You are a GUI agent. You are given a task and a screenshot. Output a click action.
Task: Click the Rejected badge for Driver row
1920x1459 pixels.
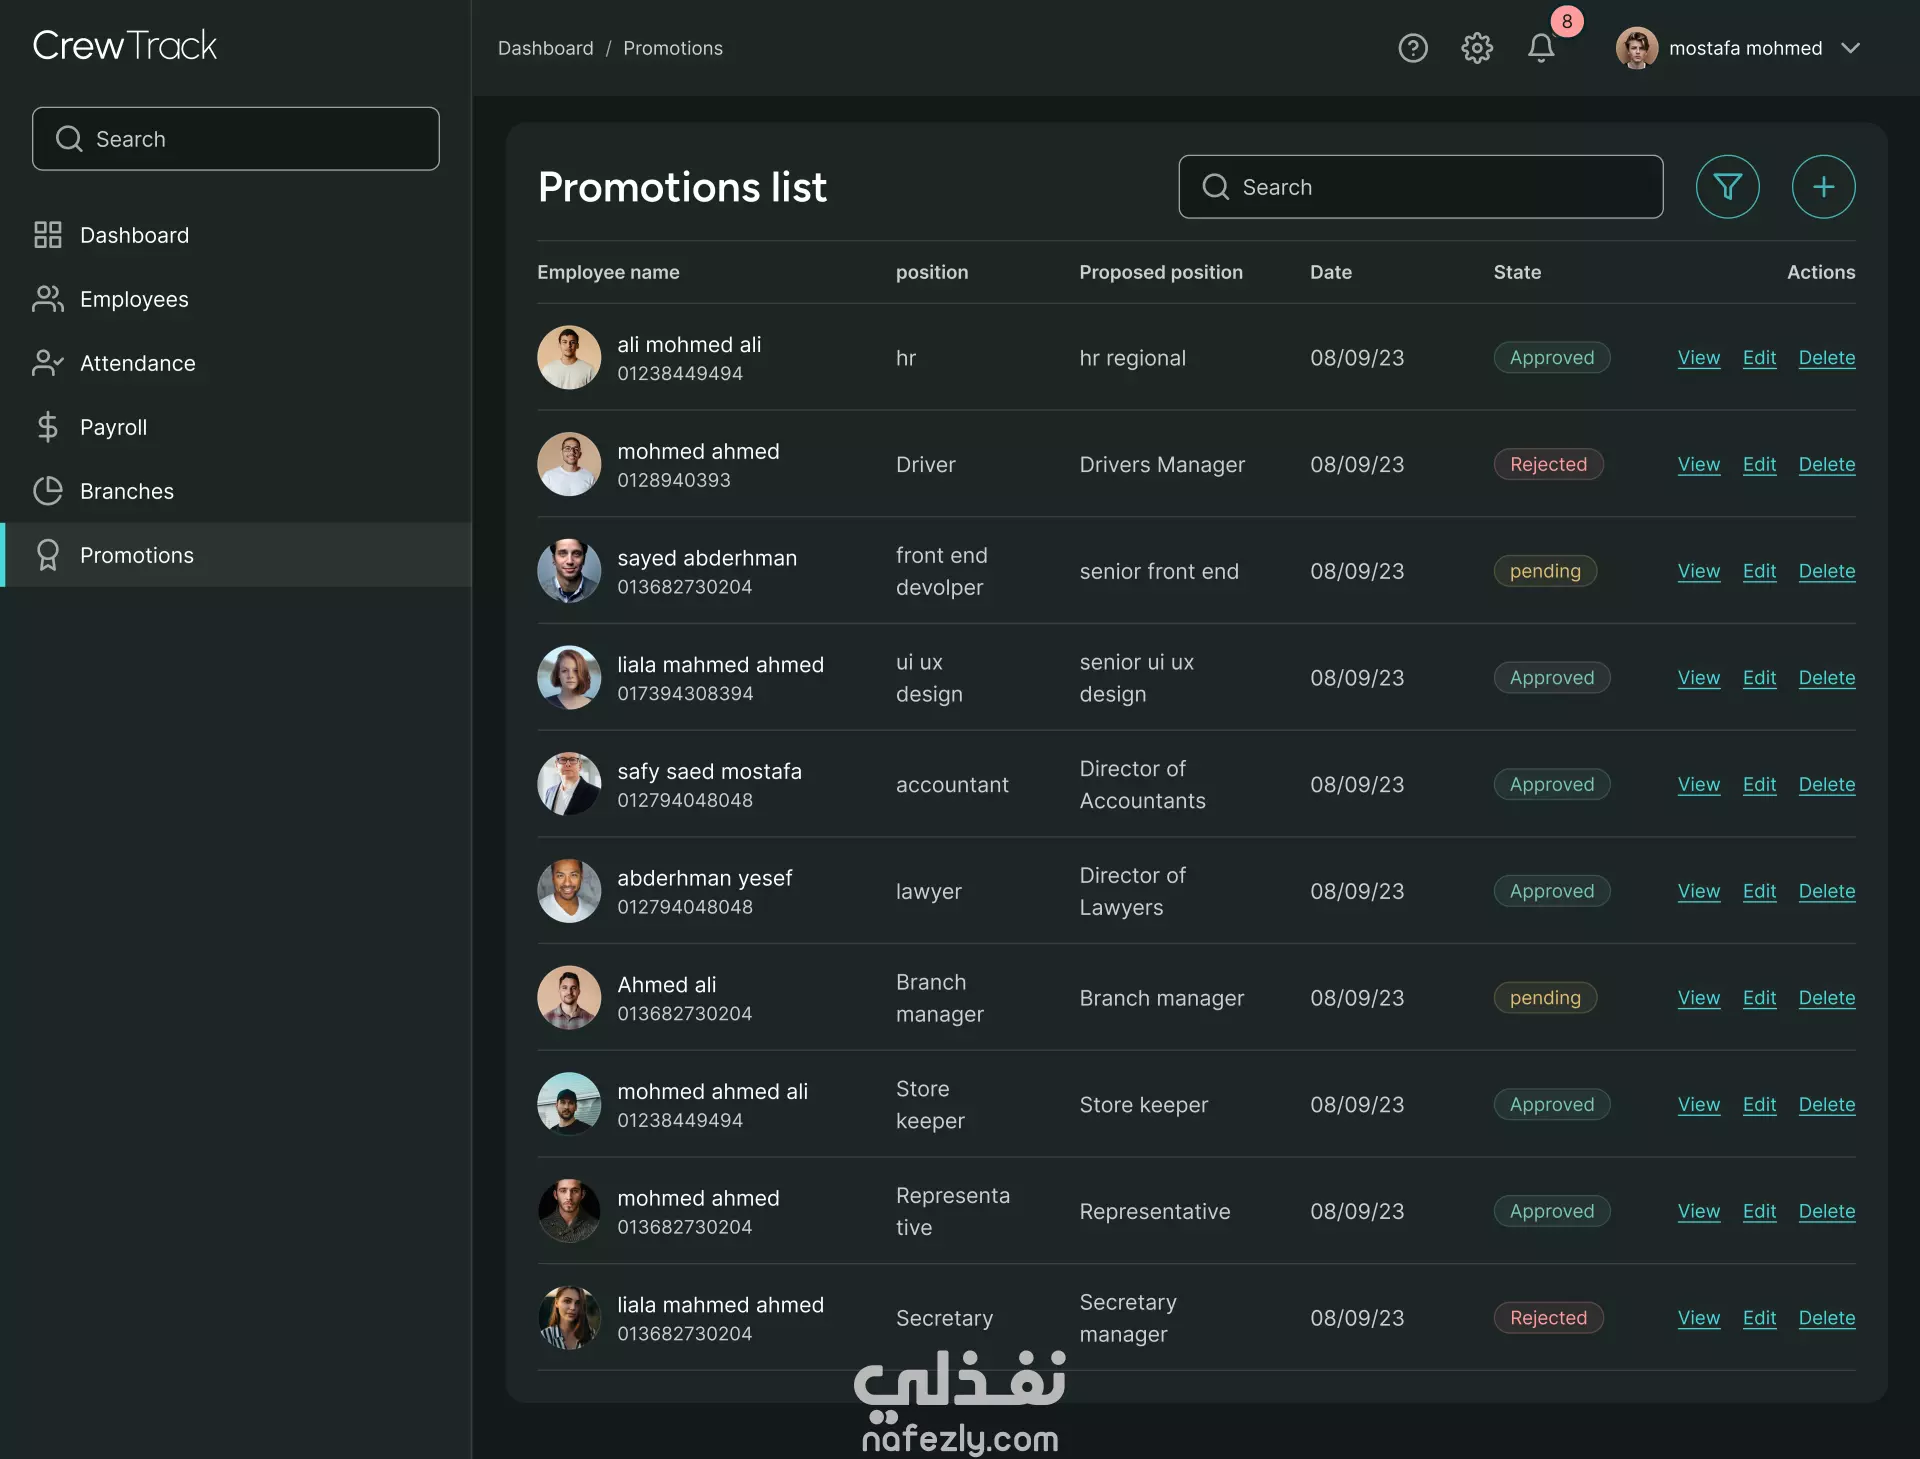[x=1548, y=464]
